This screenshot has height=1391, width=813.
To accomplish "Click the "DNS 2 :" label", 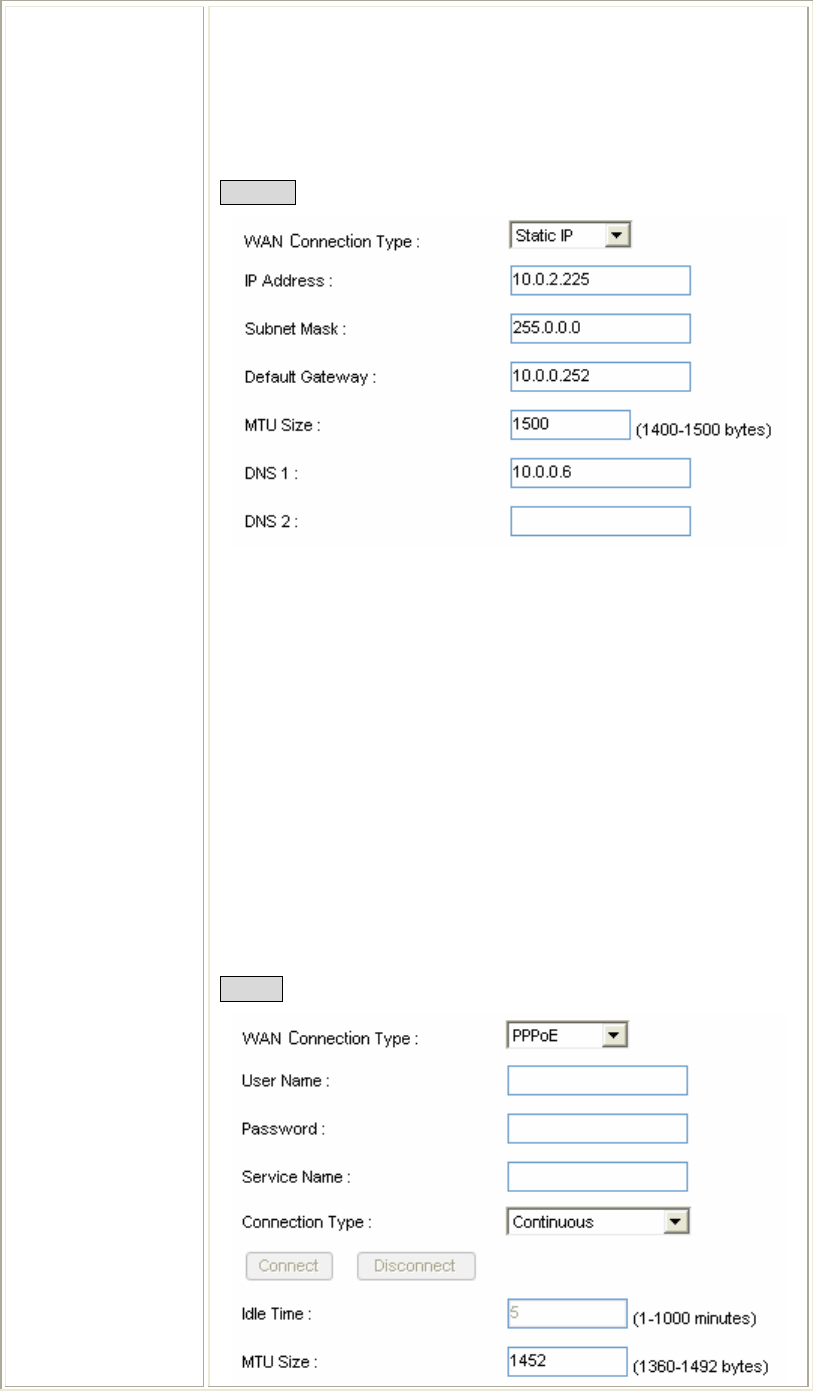I will tap(271, 521).
